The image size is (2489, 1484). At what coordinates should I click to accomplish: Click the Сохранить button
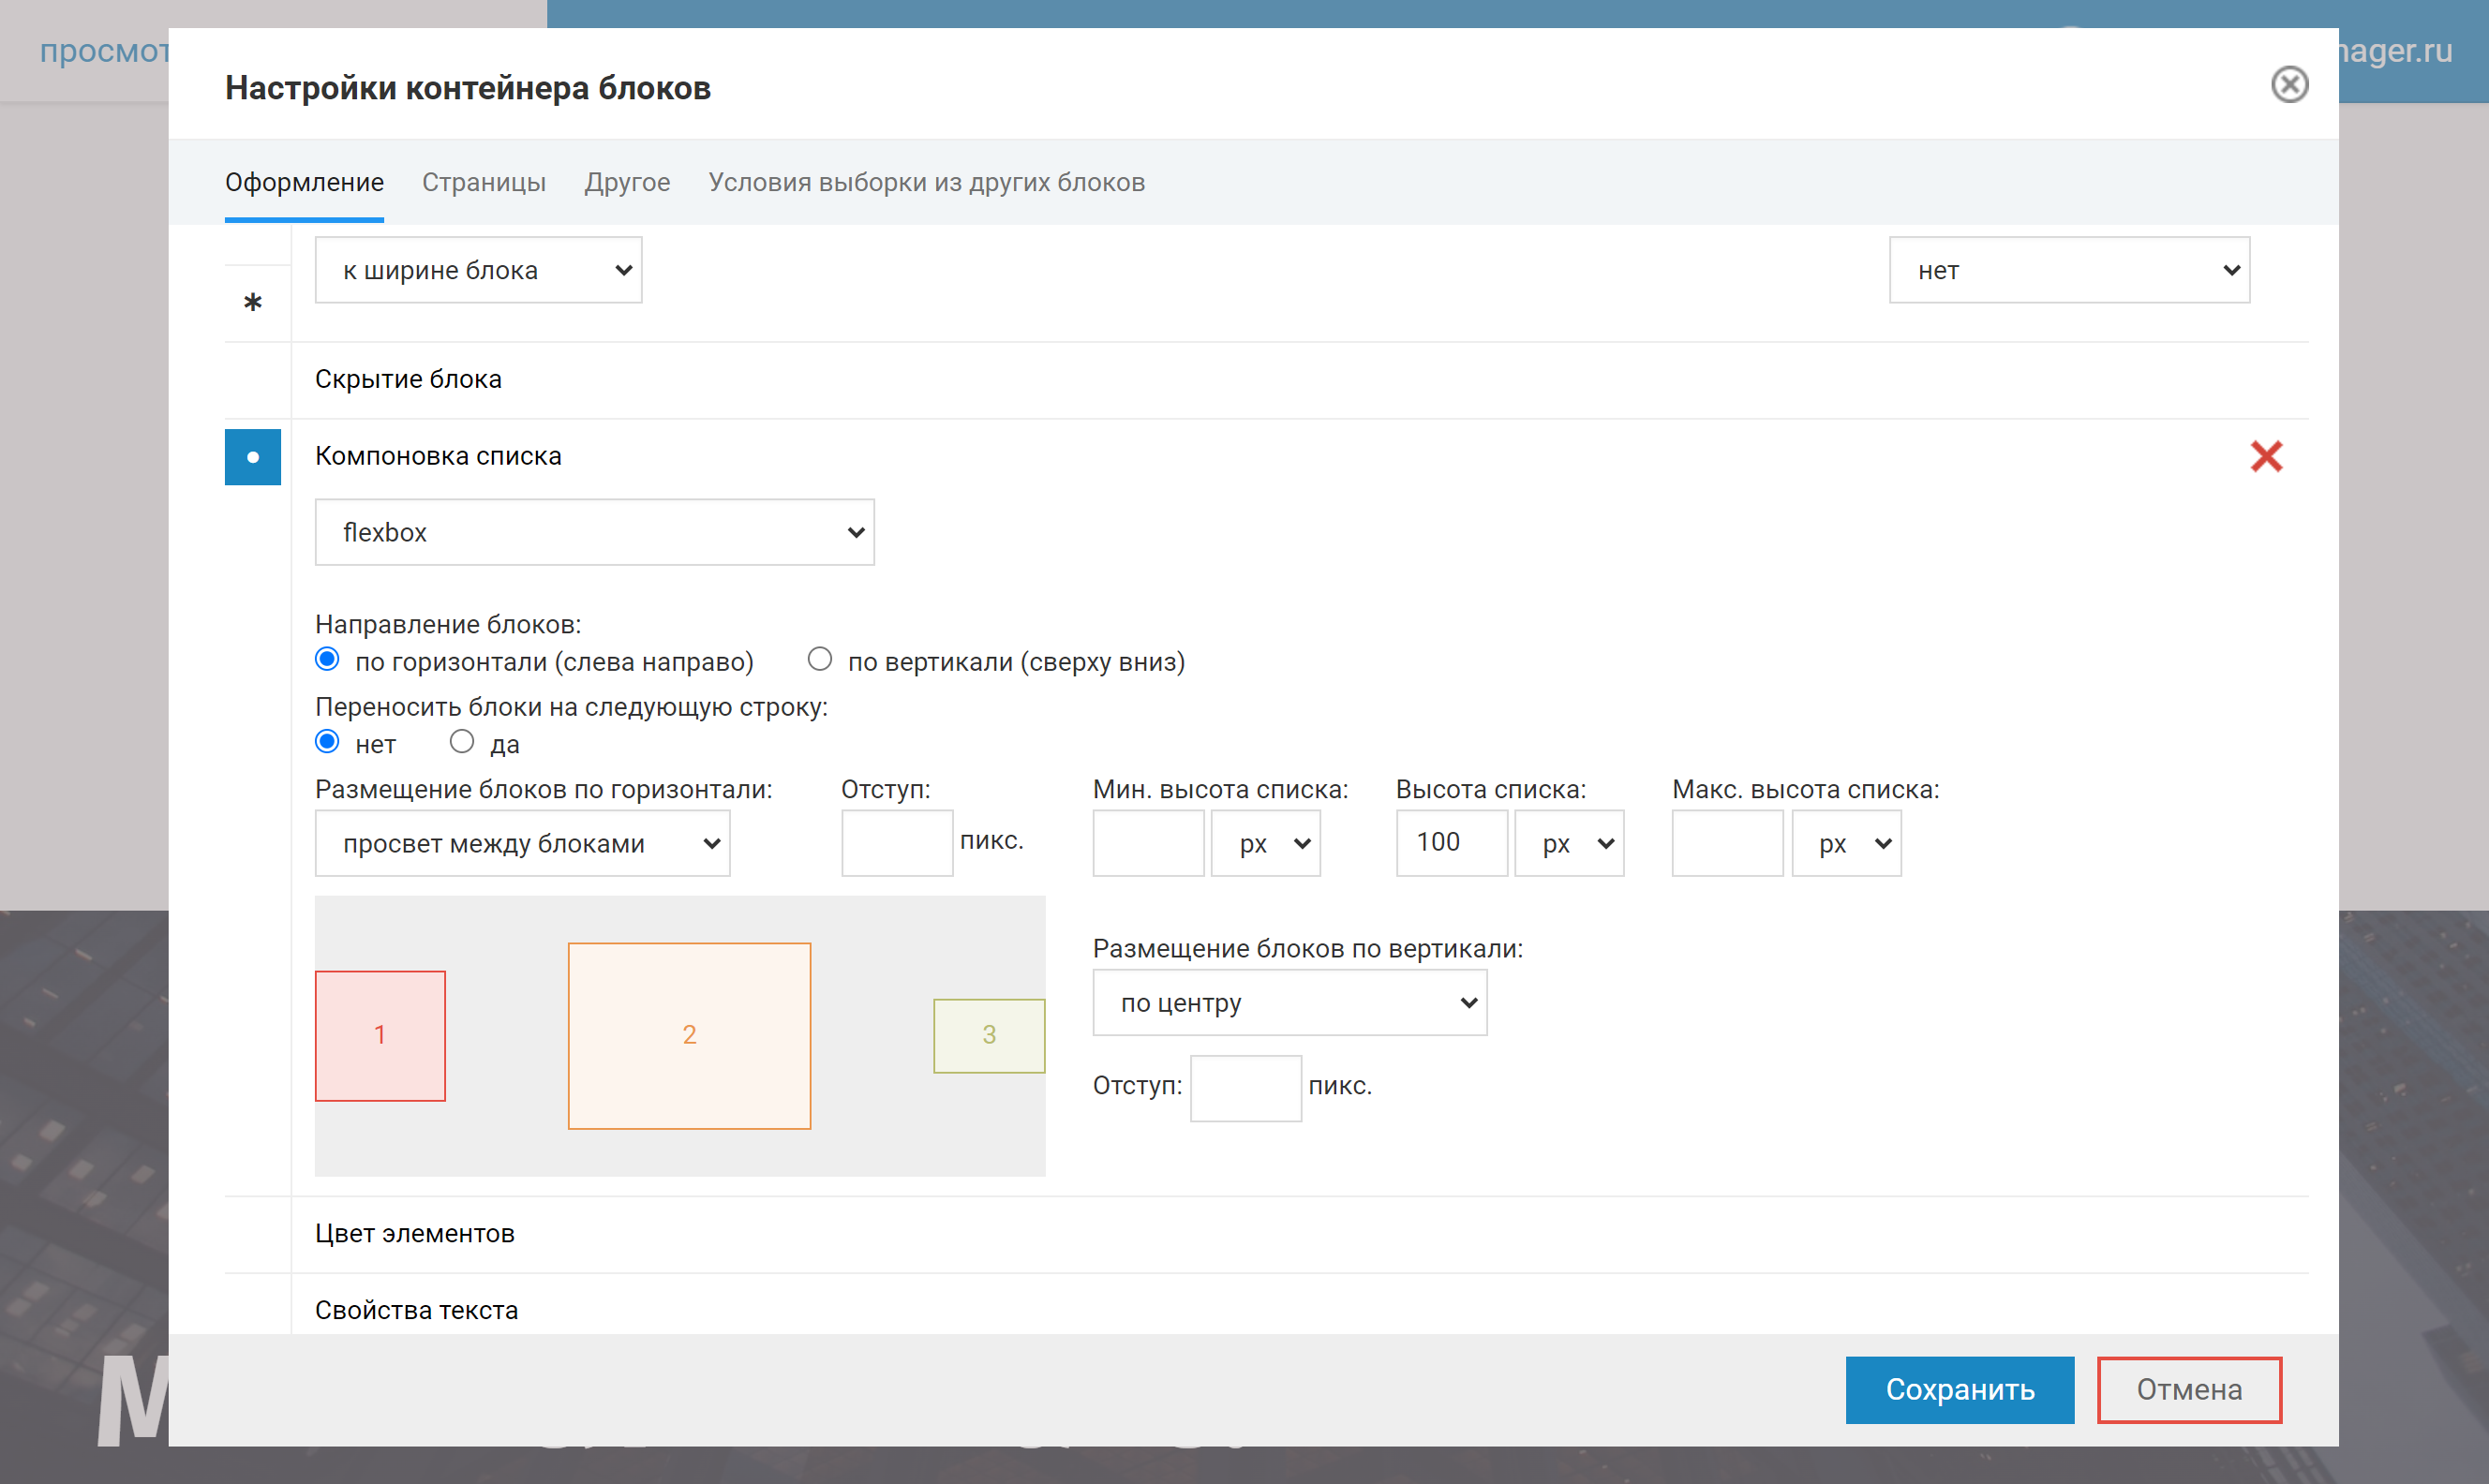pyautogui.click(x=1958, y=1389)
